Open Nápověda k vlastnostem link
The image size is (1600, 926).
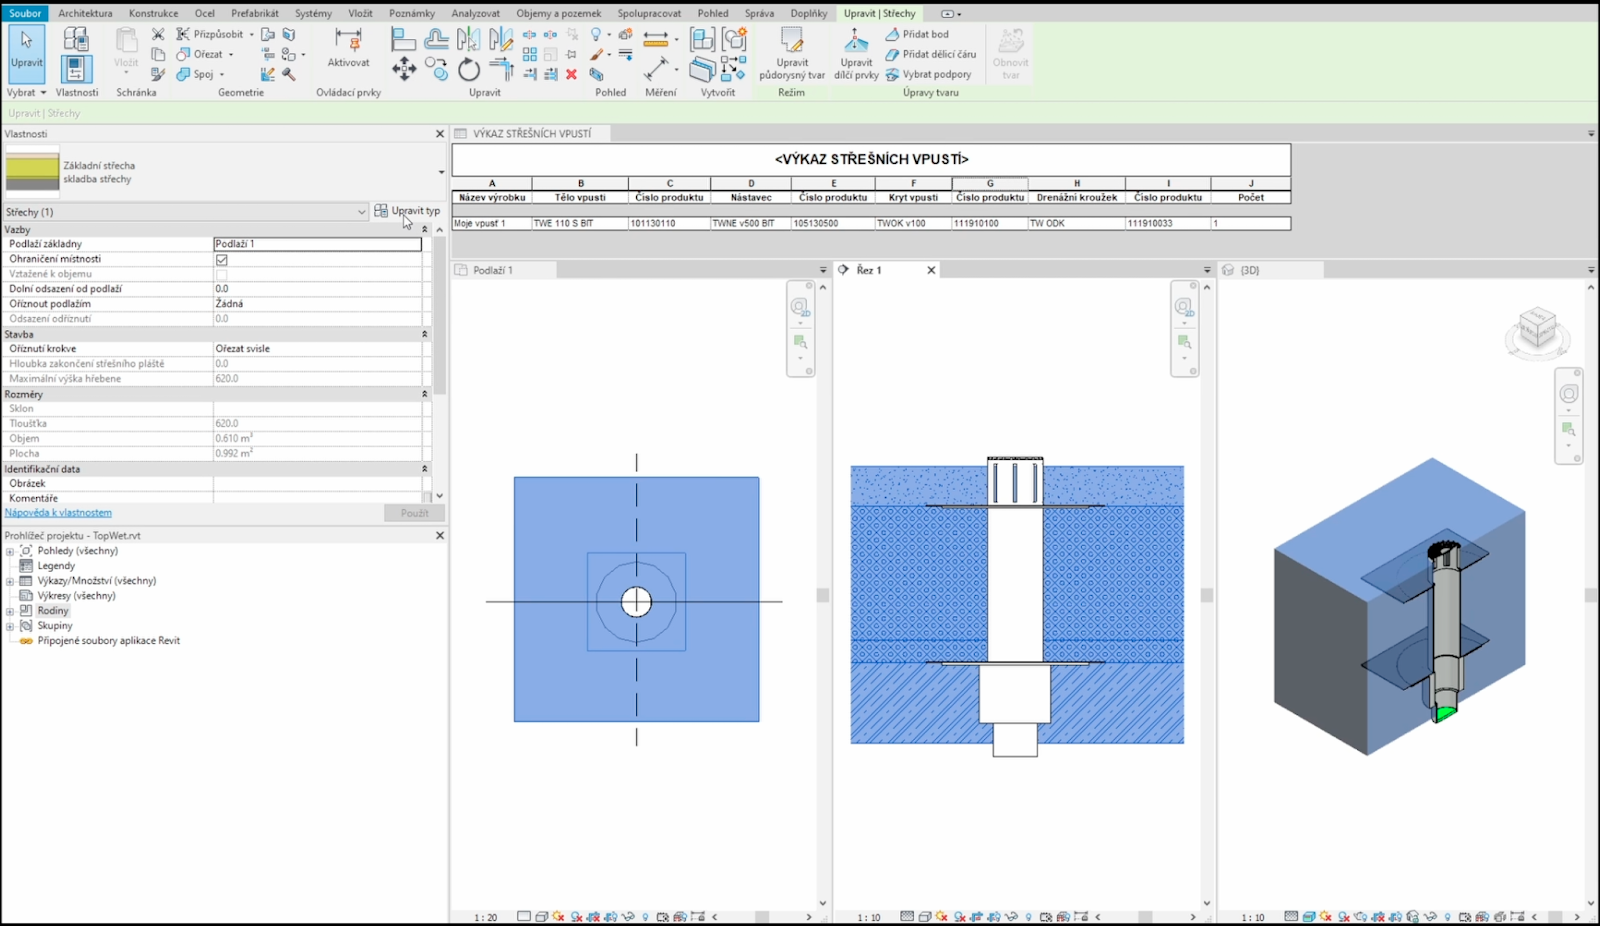coord(58,513)
